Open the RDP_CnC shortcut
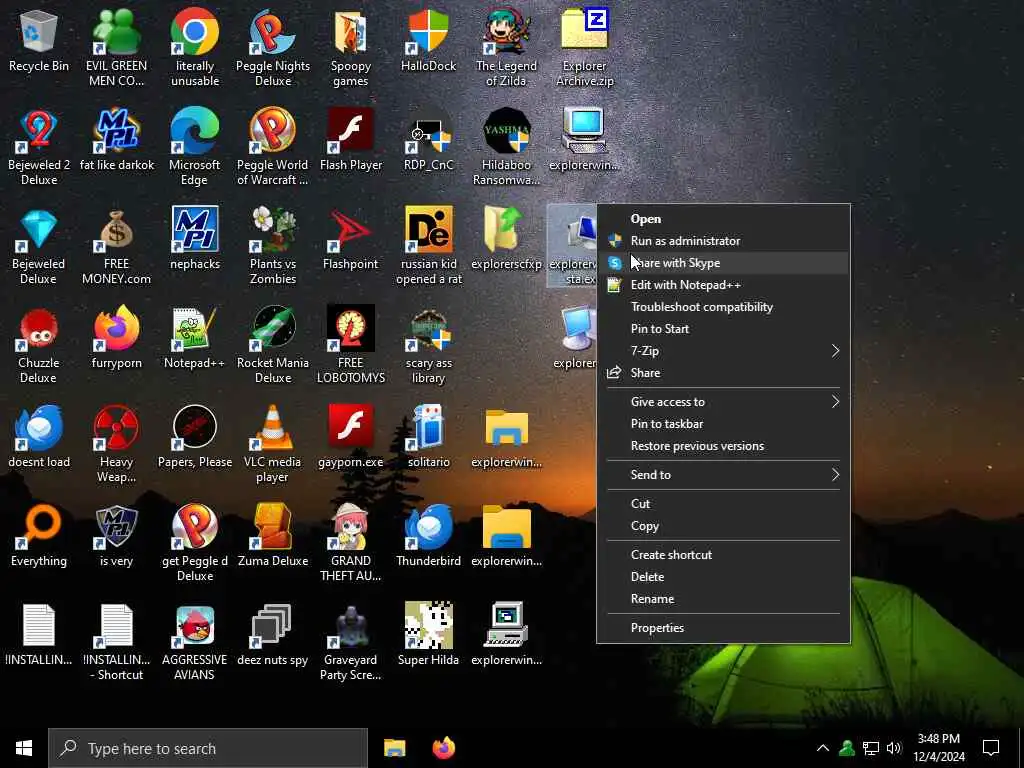The height and width of the screenshot is (768, 1024). tap(428, 140)
